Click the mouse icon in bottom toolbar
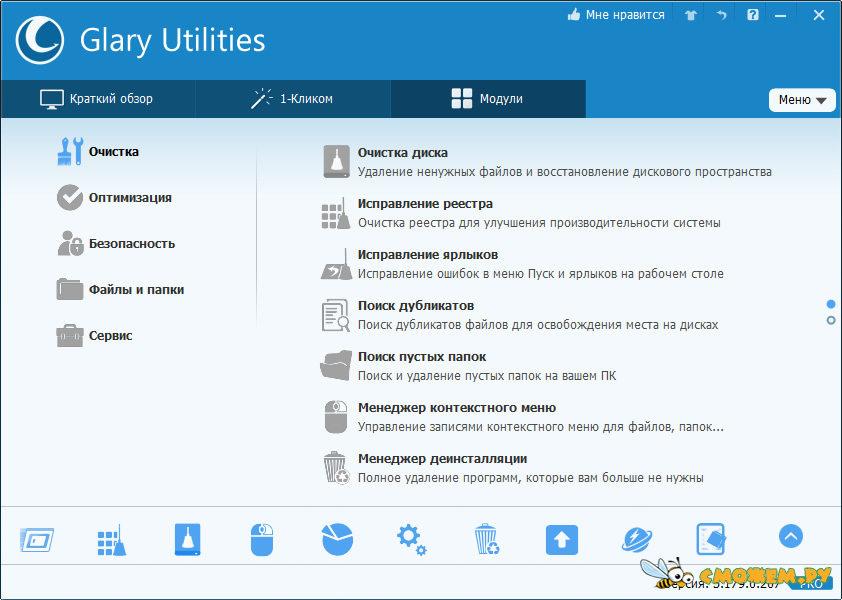 pyautogui.click(x=262, y=539)
